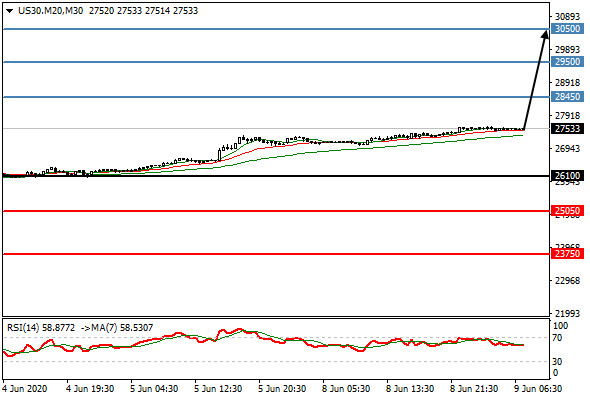The image size is (590, 400).
Task: Select the 28450 blue price label
Action: point(568,97)
